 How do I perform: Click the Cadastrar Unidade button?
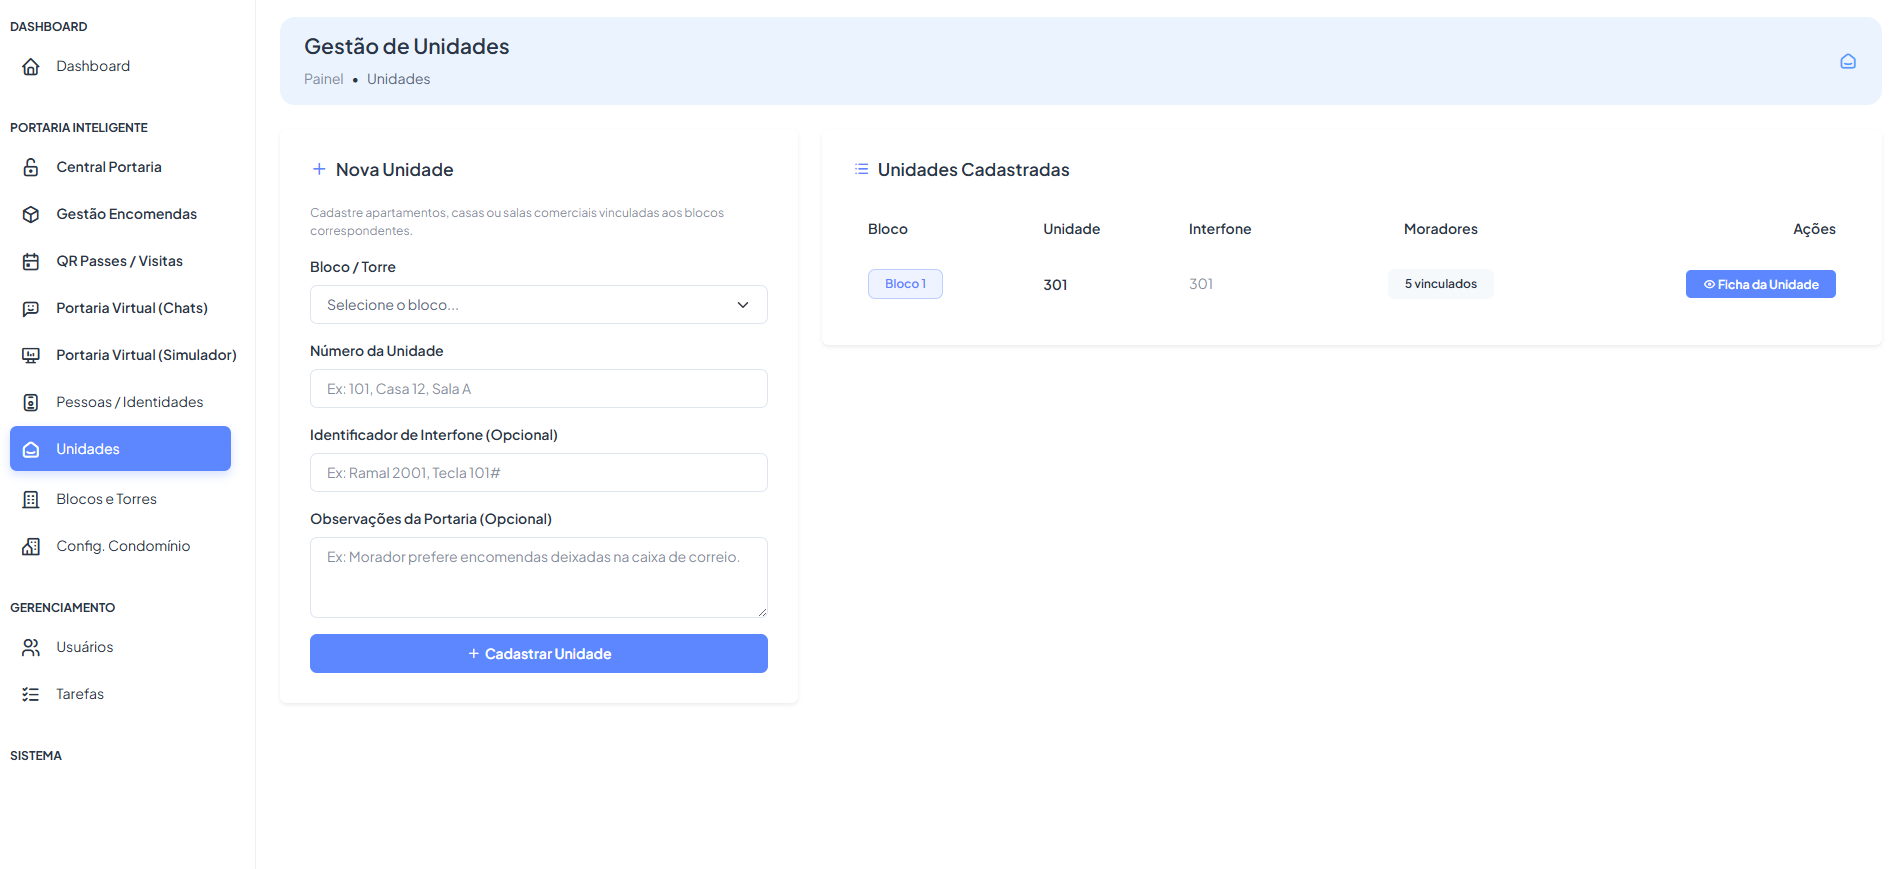[539, 654]
